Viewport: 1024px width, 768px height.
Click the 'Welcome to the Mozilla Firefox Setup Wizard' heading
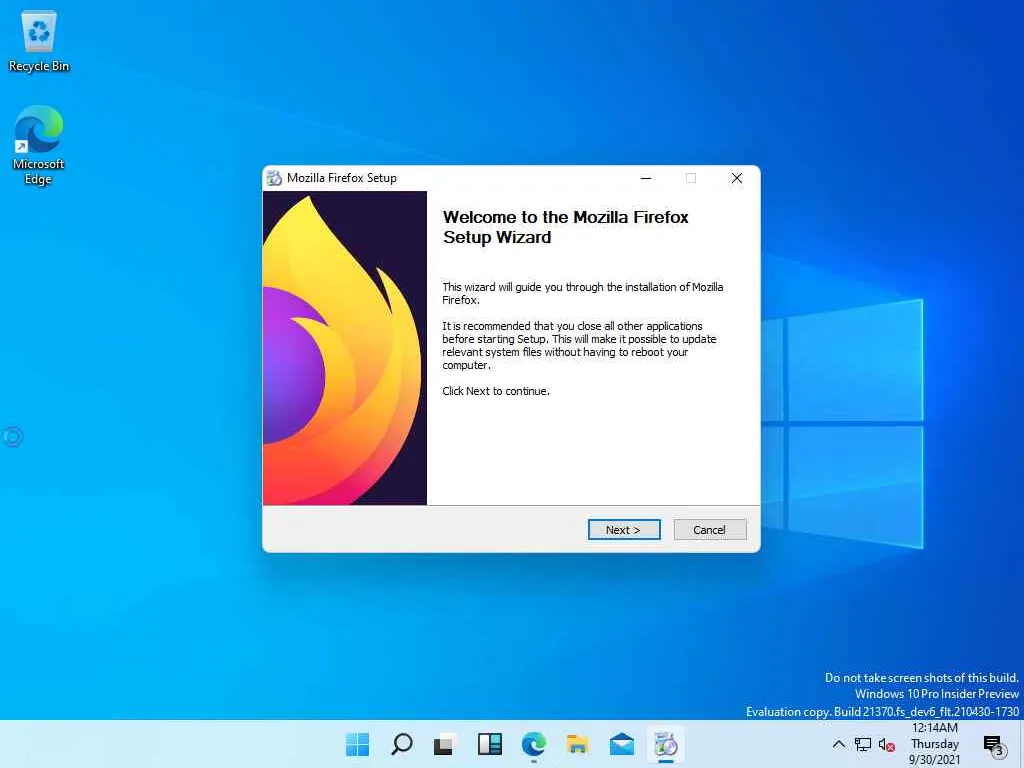coord(566,227)
